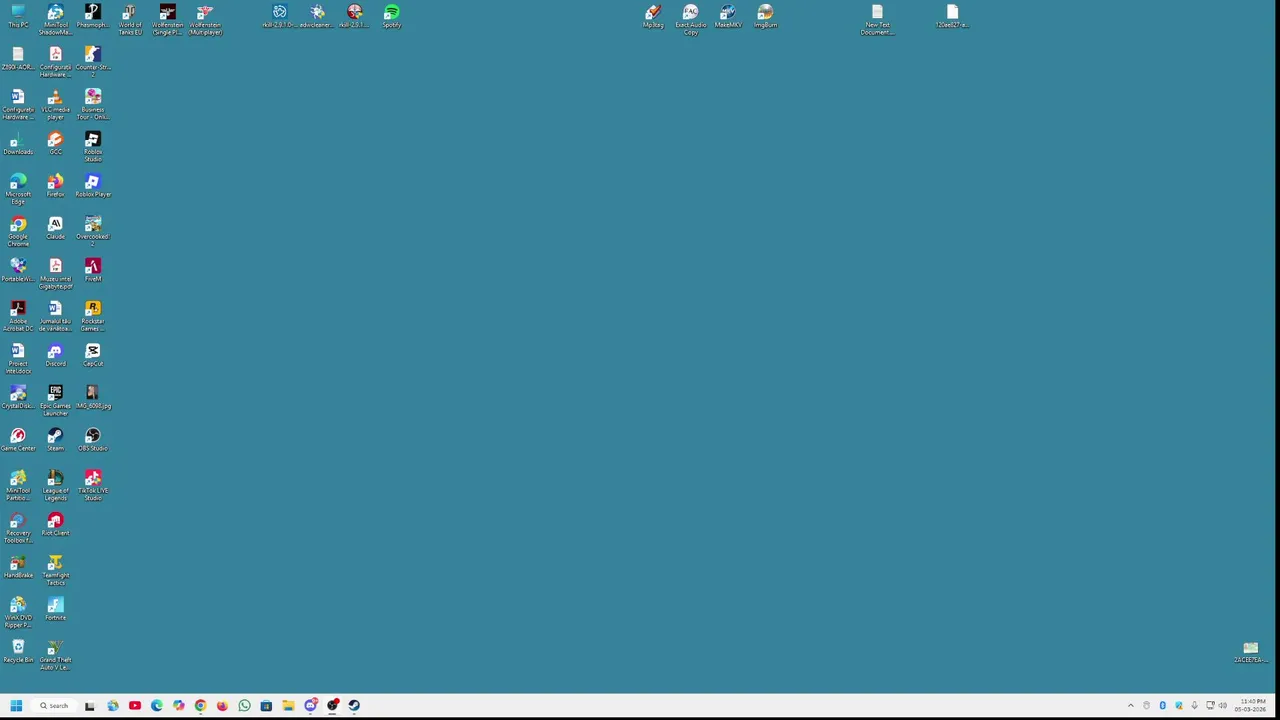Open WhatsApp from the taskbar
Viewport: 1280px width, 720px height.
click(x=244, y=706)
